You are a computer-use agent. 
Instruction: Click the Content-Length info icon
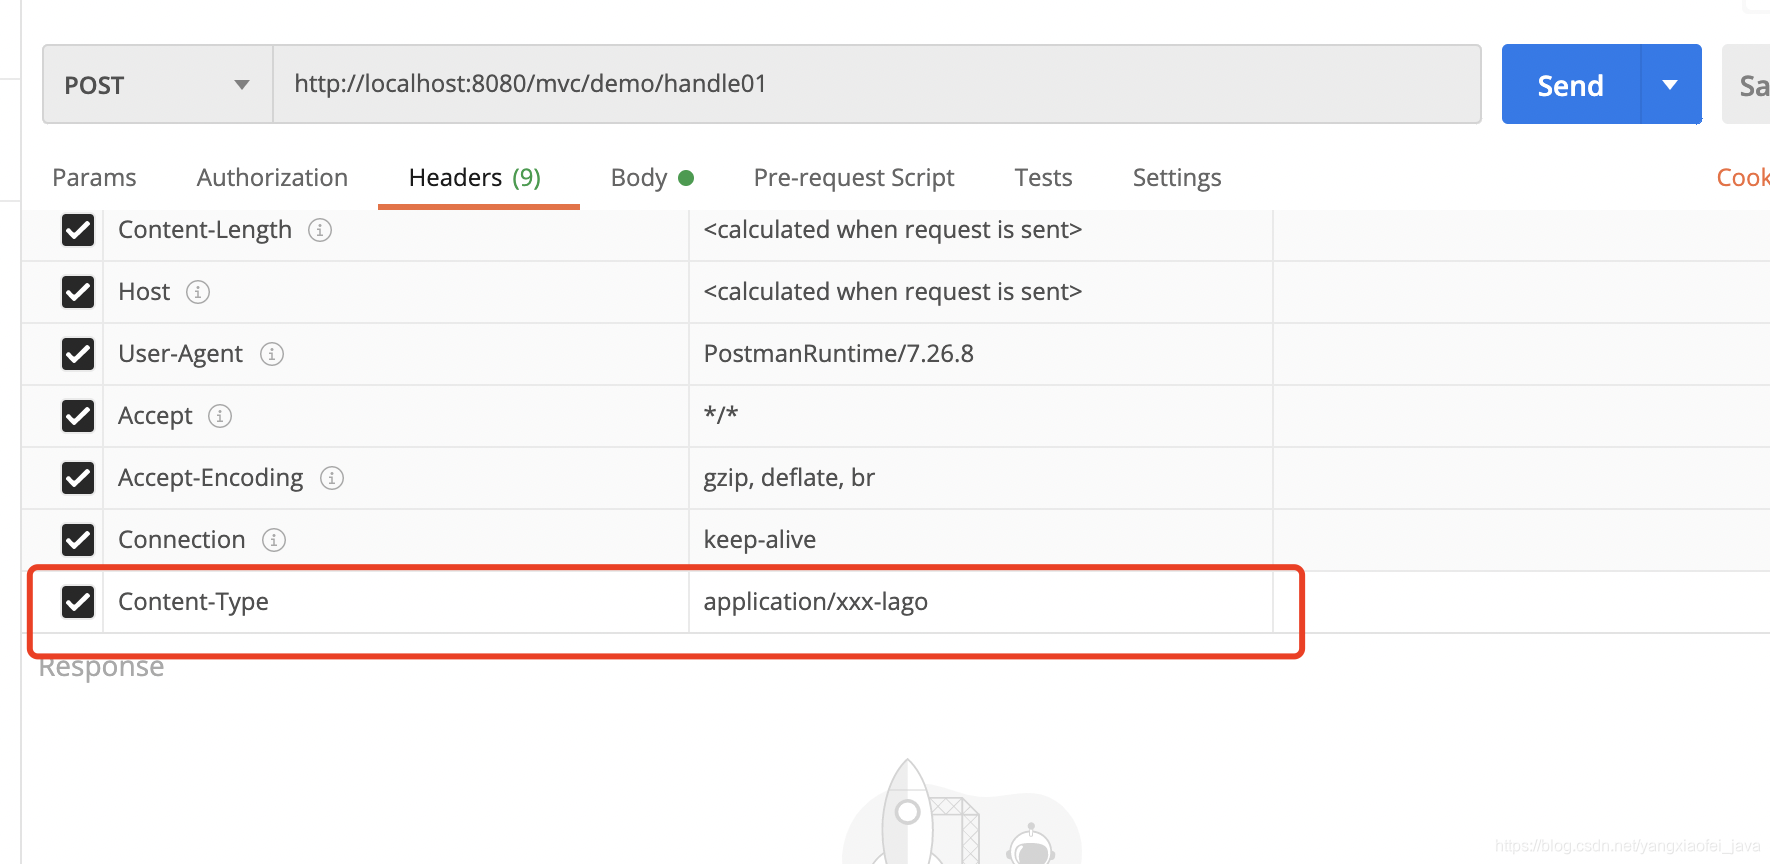(x=320, y=230)
